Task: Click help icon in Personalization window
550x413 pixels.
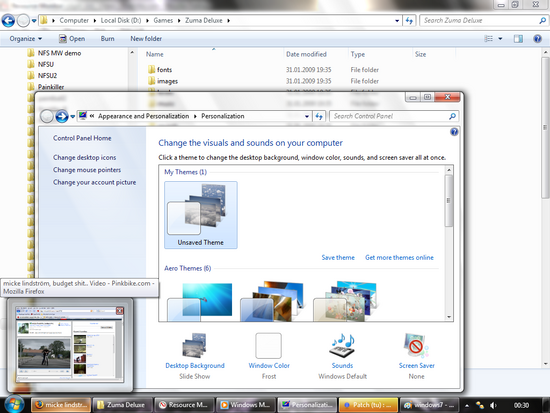Action: pos(454,132)
